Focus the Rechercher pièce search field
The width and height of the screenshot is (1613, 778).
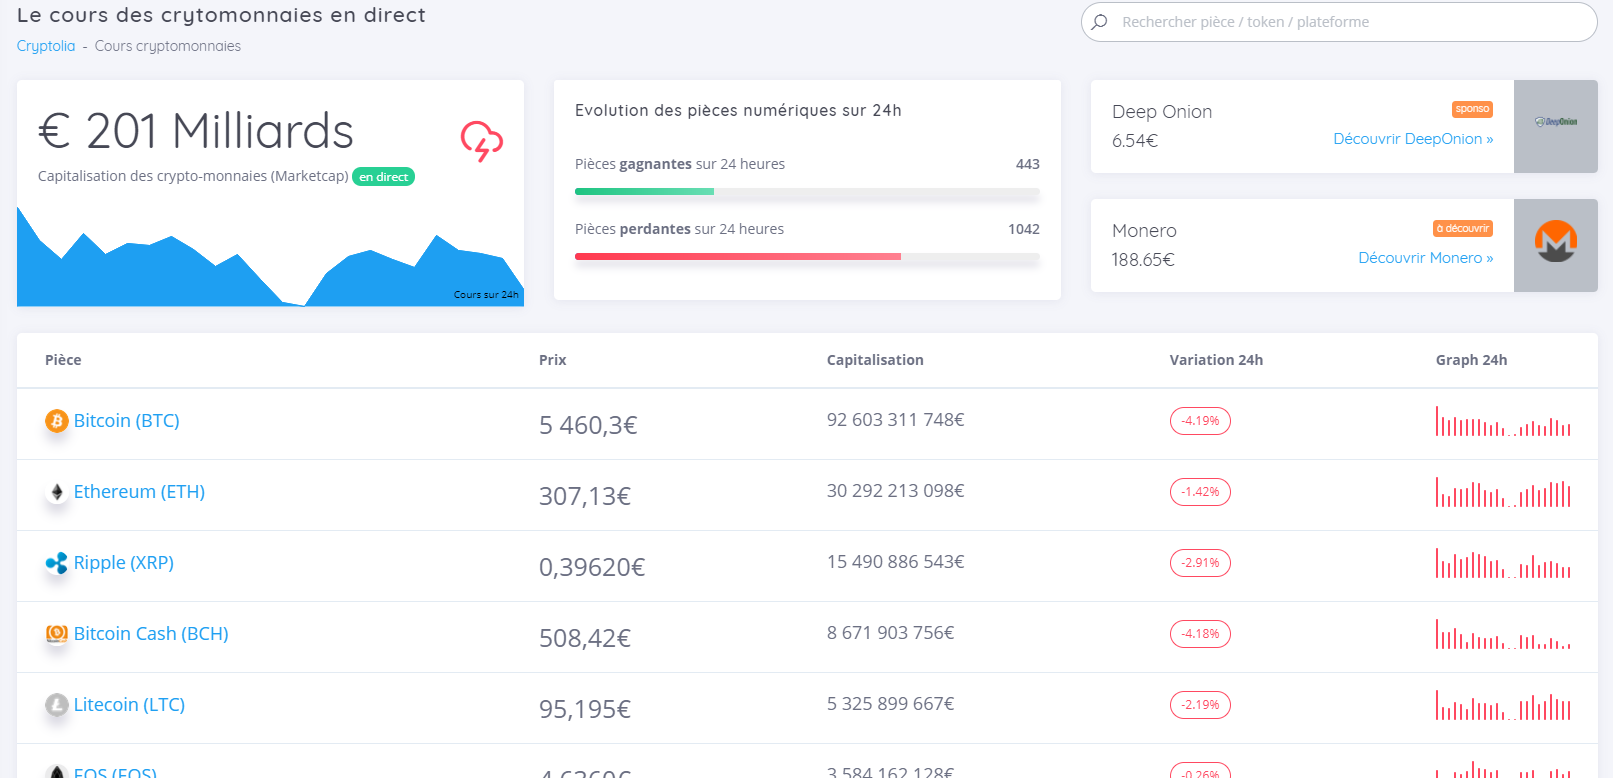1339,22
